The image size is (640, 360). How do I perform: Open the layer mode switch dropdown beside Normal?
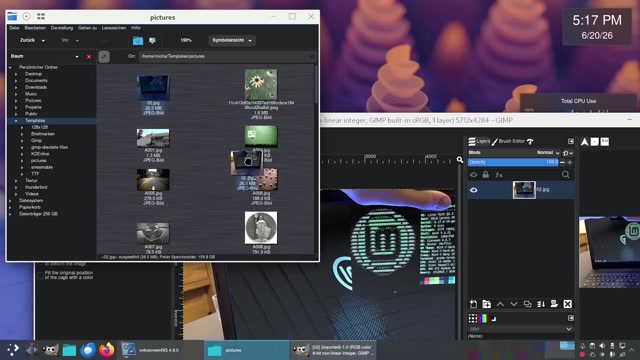coord(568,153)
